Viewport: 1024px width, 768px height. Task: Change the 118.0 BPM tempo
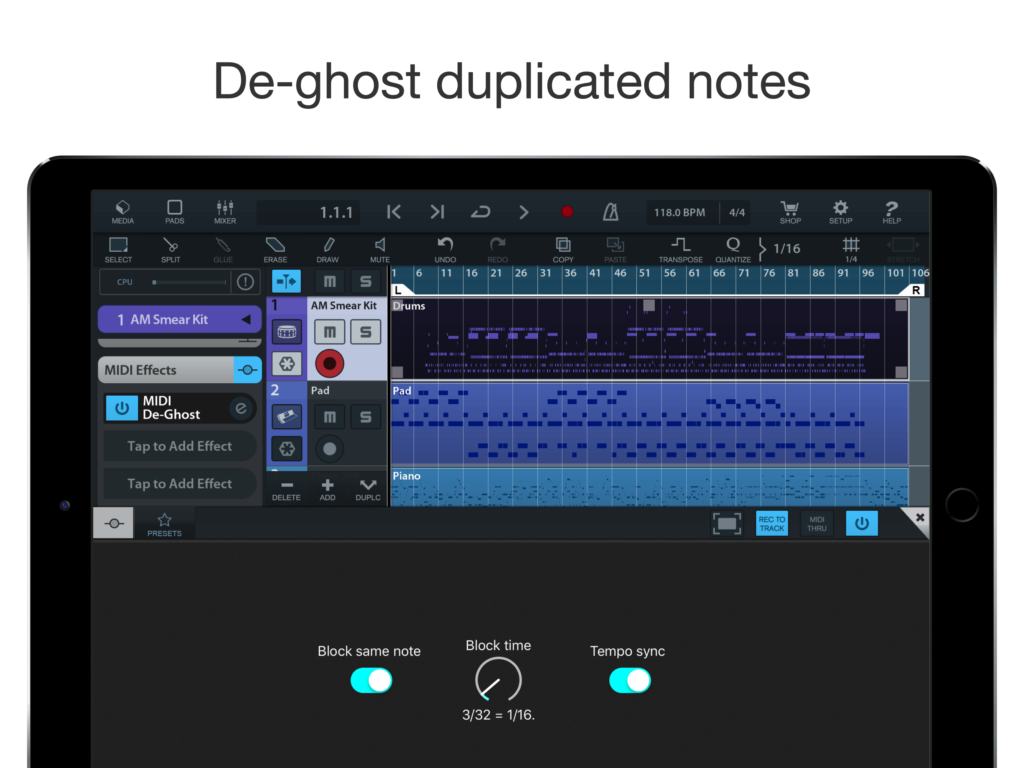click(680, 212)
